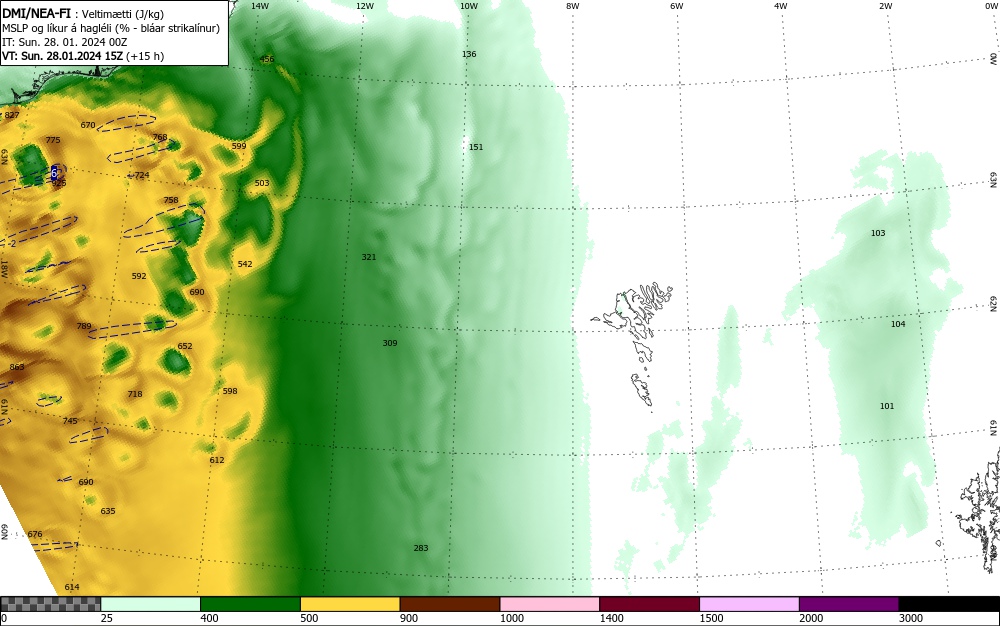Select the dark purple 2000–3000 legend swatch
The height and width of the screenshot is (626, 1000).
(x=849, y=604)
